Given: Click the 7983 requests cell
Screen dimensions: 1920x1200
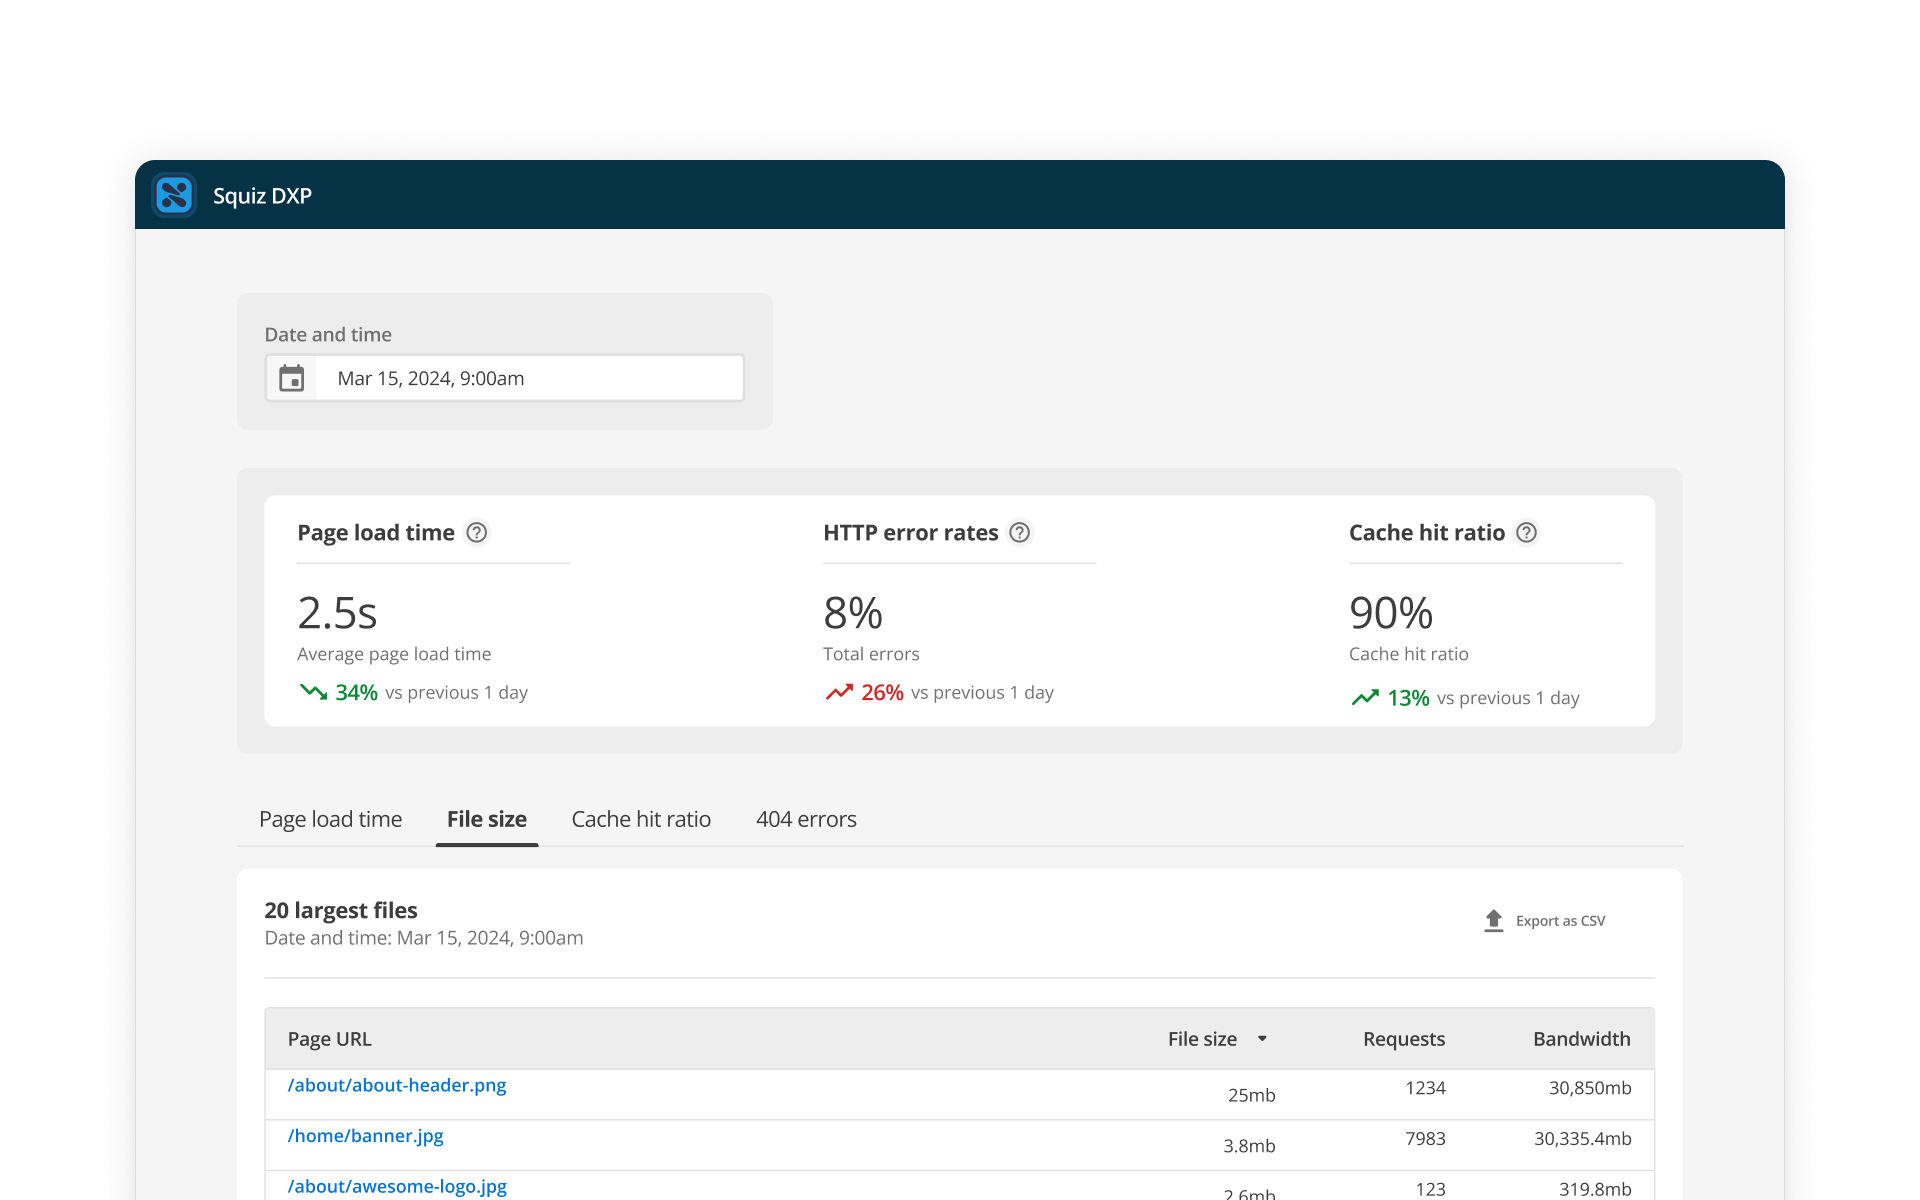Looking at the screenshot, I should click(1425, 1139).
